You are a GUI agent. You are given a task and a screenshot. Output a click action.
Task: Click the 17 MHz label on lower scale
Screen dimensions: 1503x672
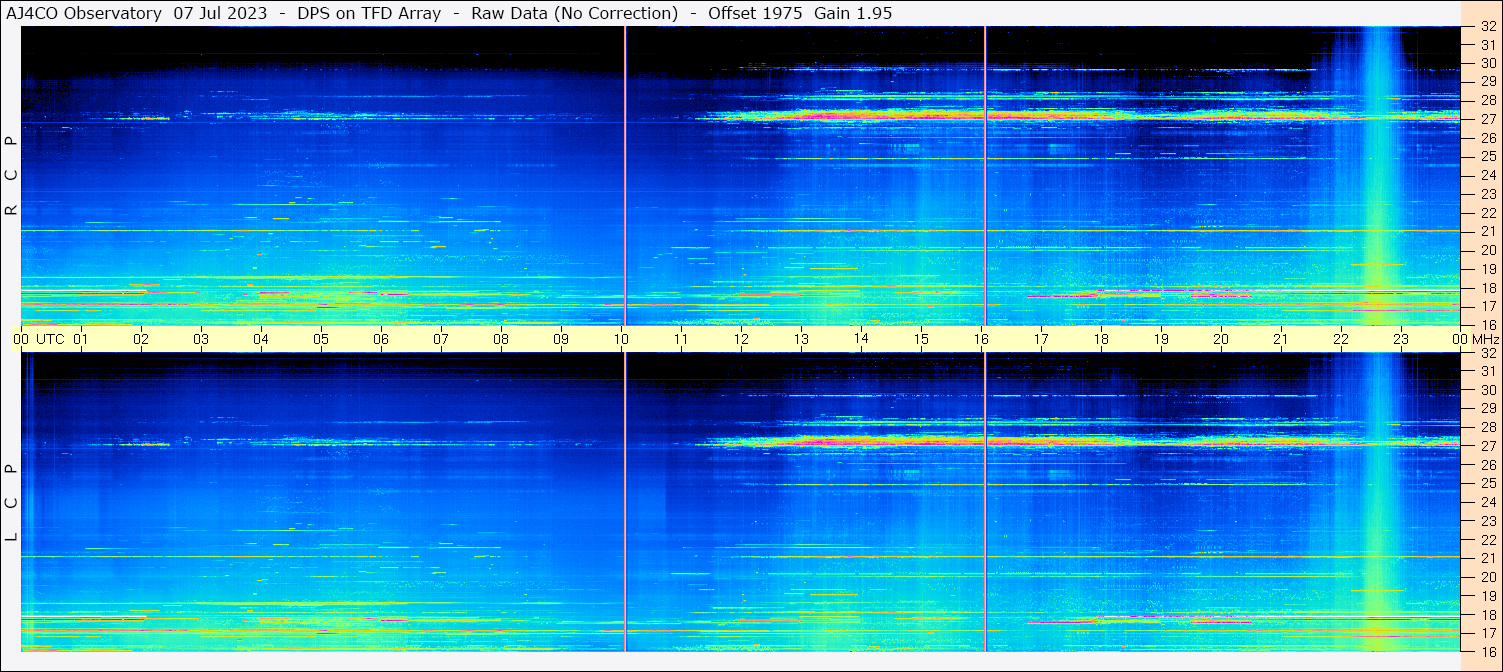1488,633
